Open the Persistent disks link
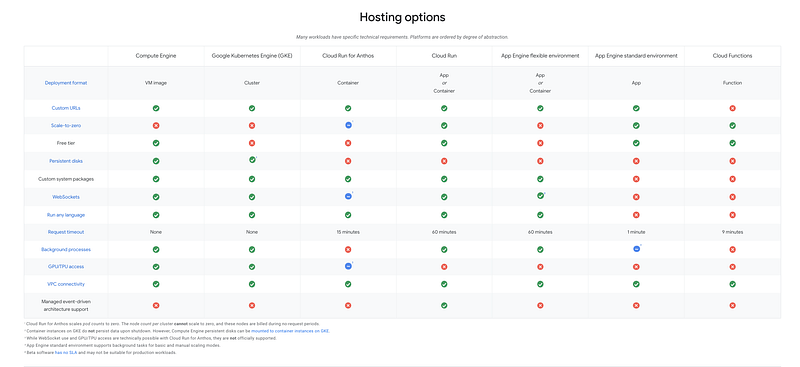The width and height of the screenshot is (800, 367). point(66,161)
